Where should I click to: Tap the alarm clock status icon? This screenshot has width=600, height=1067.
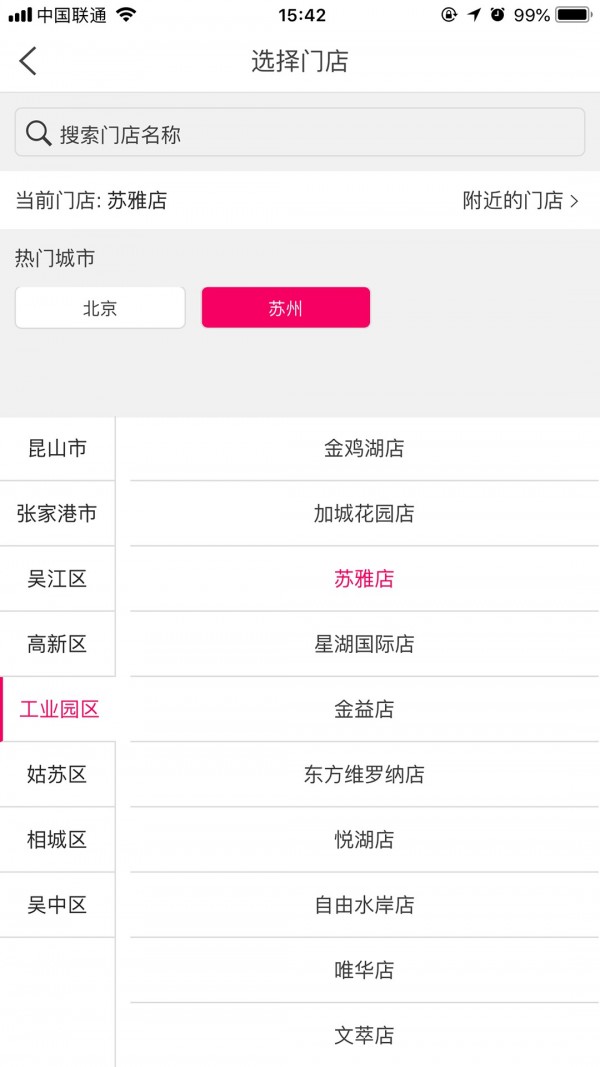497,15
